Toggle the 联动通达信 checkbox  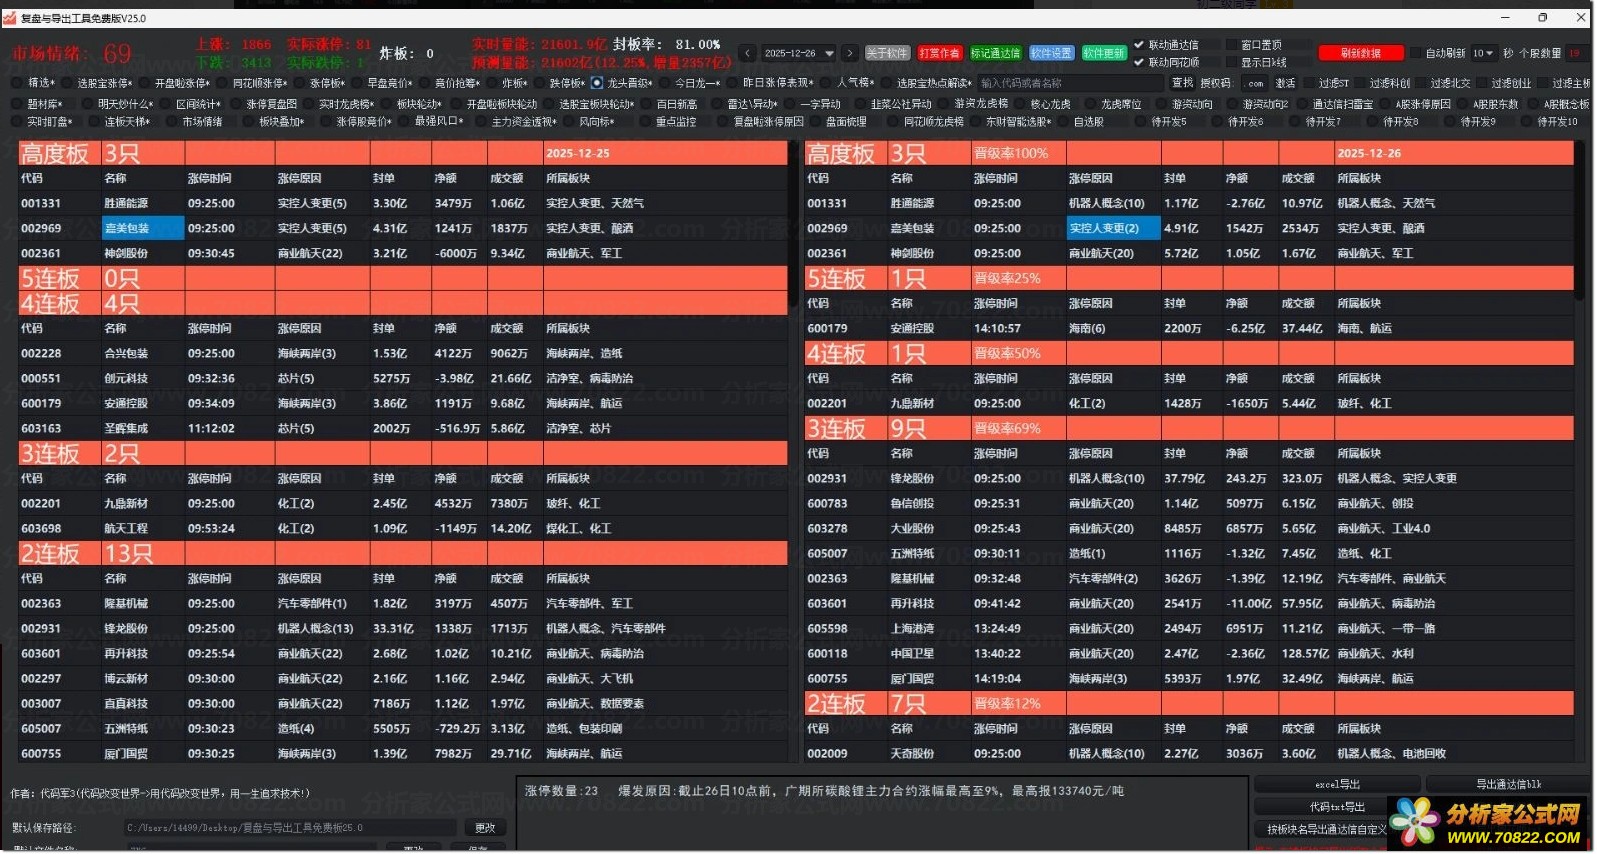click(1139, 45)
